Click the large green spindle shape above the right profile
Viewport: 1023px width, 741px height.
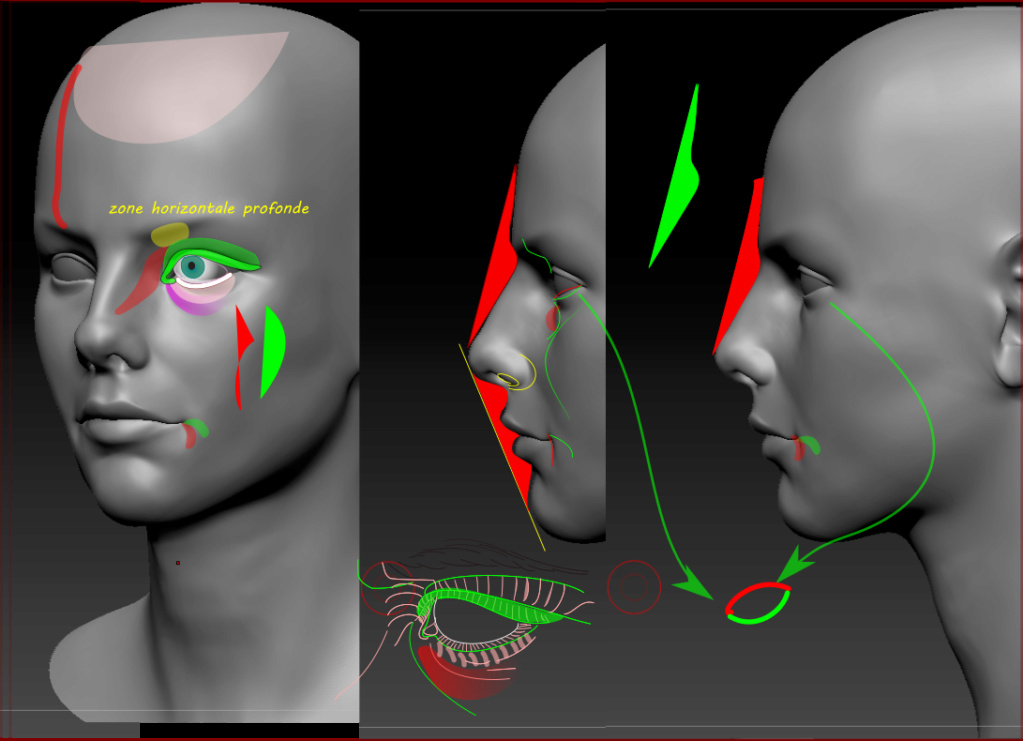coord(675,176)
